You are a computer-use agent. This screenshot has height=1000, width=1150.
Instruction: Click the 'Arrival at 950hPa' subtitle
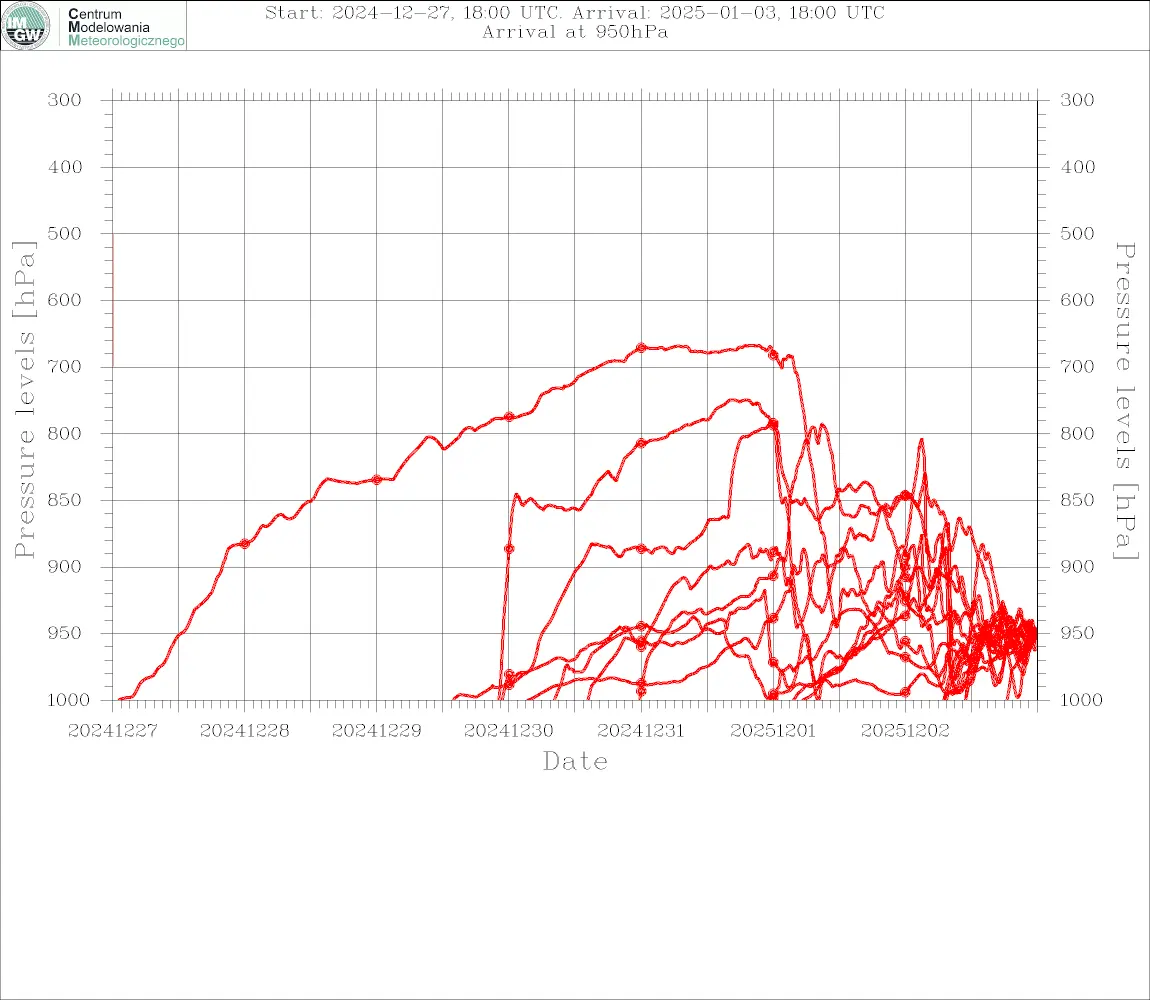pyautogui.click(x=575, y=32)
